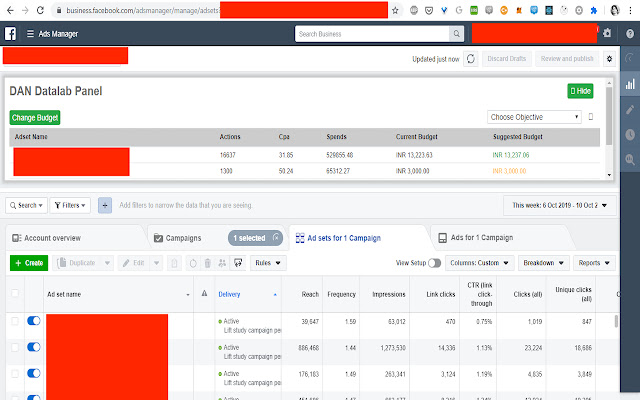Open the Chrome three-dot menu

click(631, 11)
